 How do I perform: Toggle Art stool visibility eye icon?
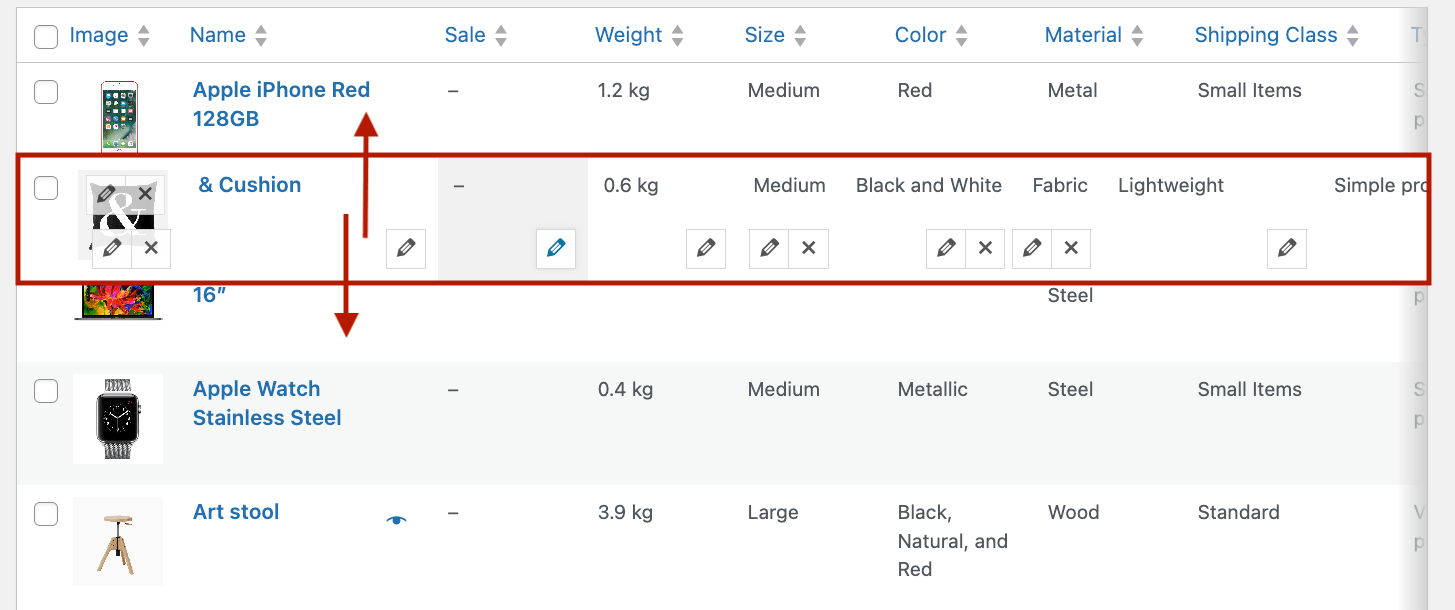397,519
